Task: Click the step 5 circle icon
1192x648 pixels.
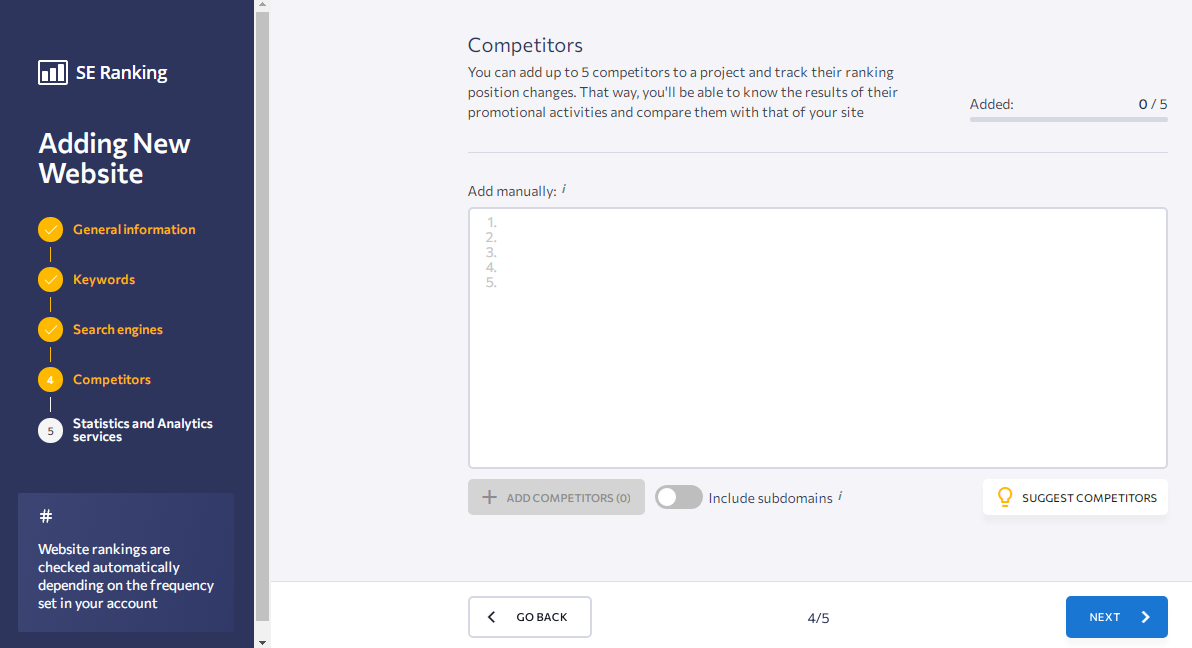Action: (50, 430)
